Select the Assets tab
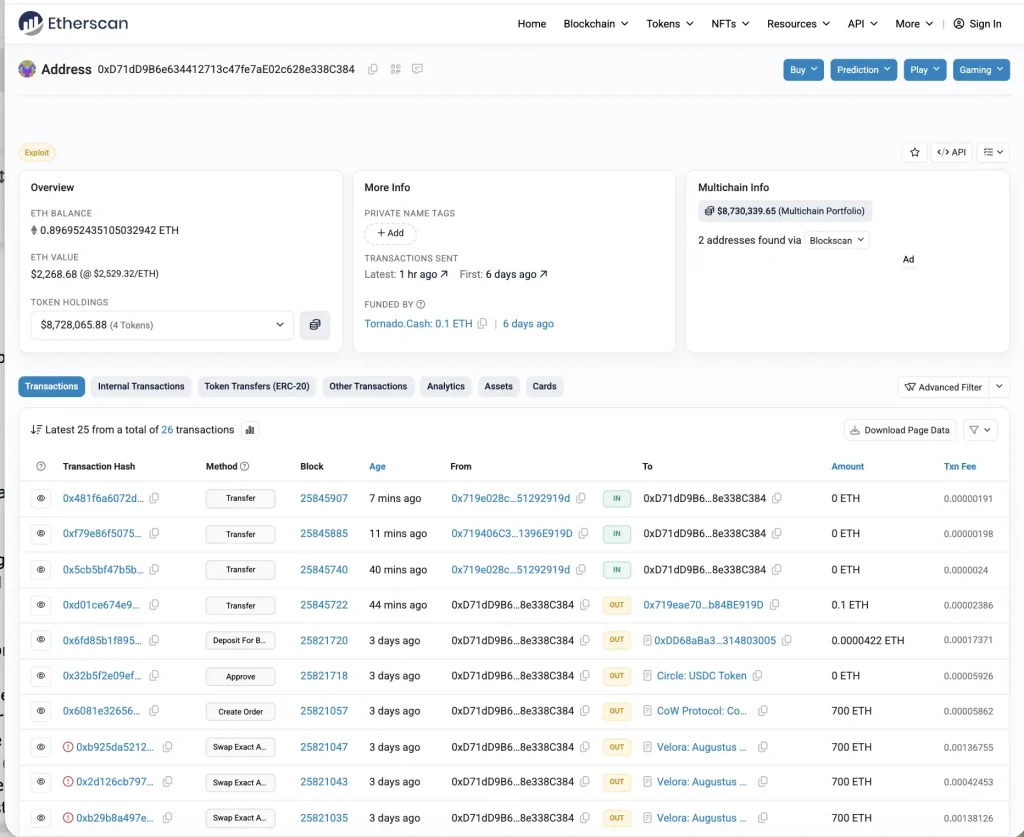The width and height of the screenshot is (1024, 837). click(498, 387)
